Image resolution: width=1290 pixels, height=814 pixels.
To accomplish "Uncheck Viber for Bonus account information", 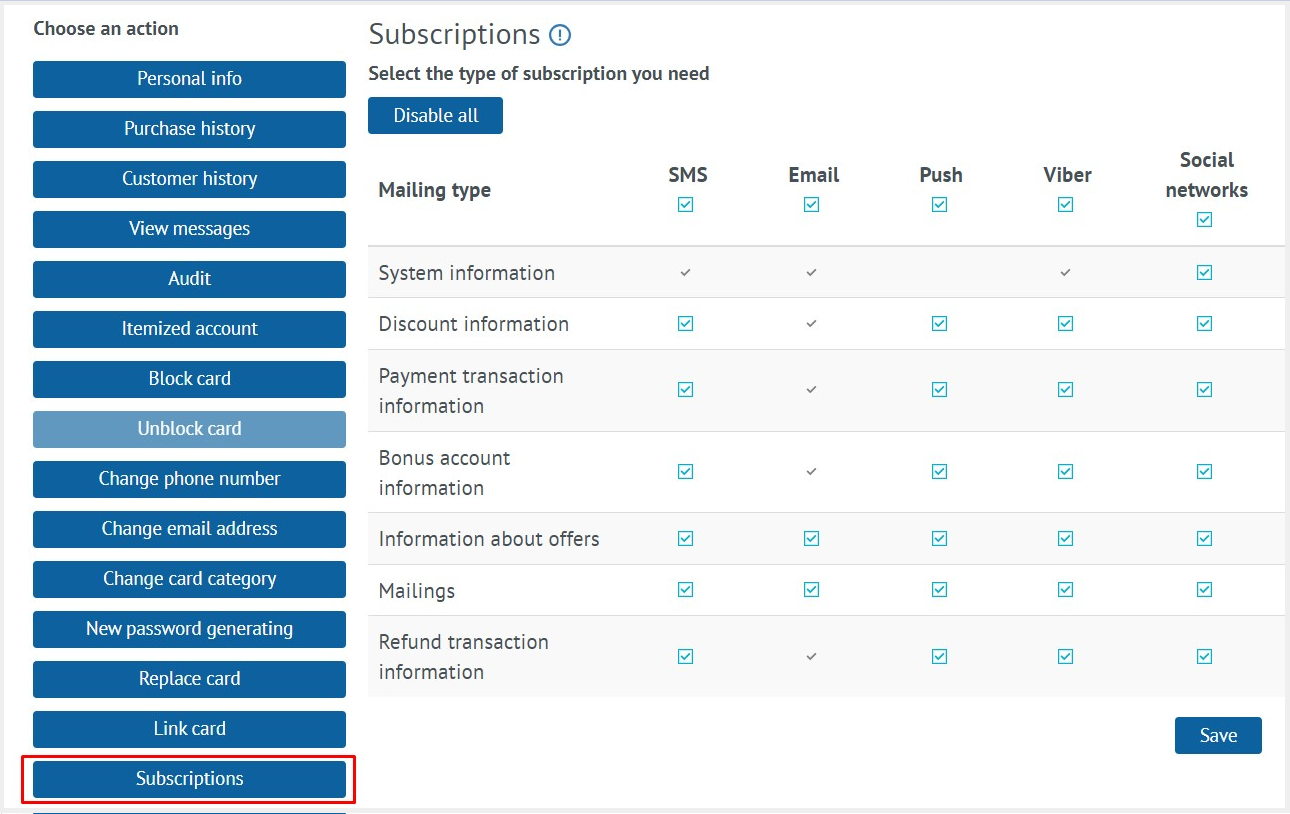I will pos(1065,471).
